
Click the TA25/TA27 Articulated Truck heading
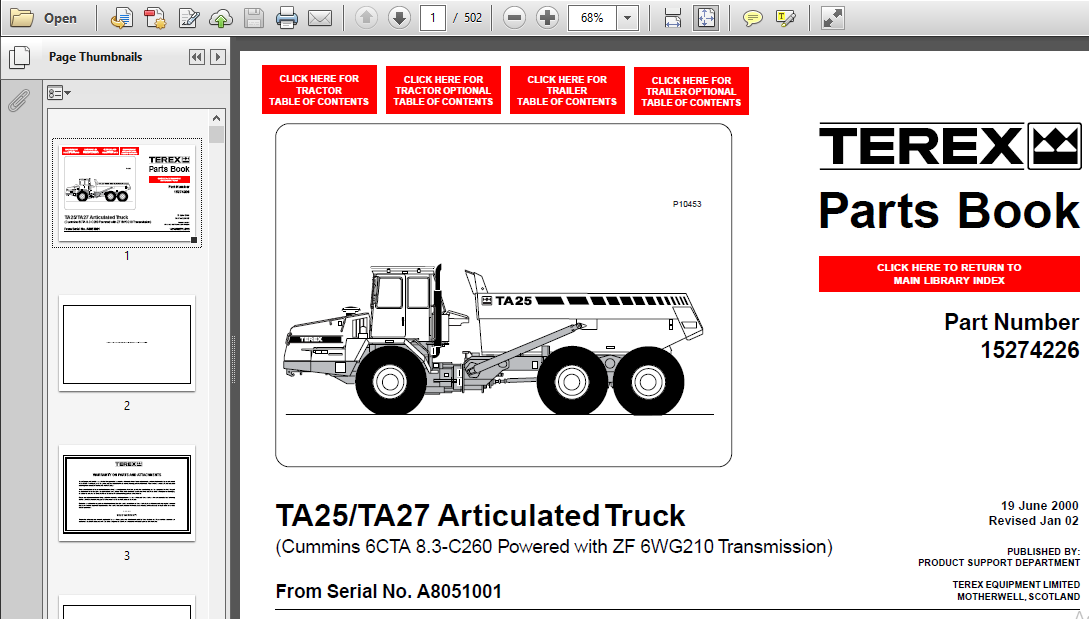tap(480, 515)
